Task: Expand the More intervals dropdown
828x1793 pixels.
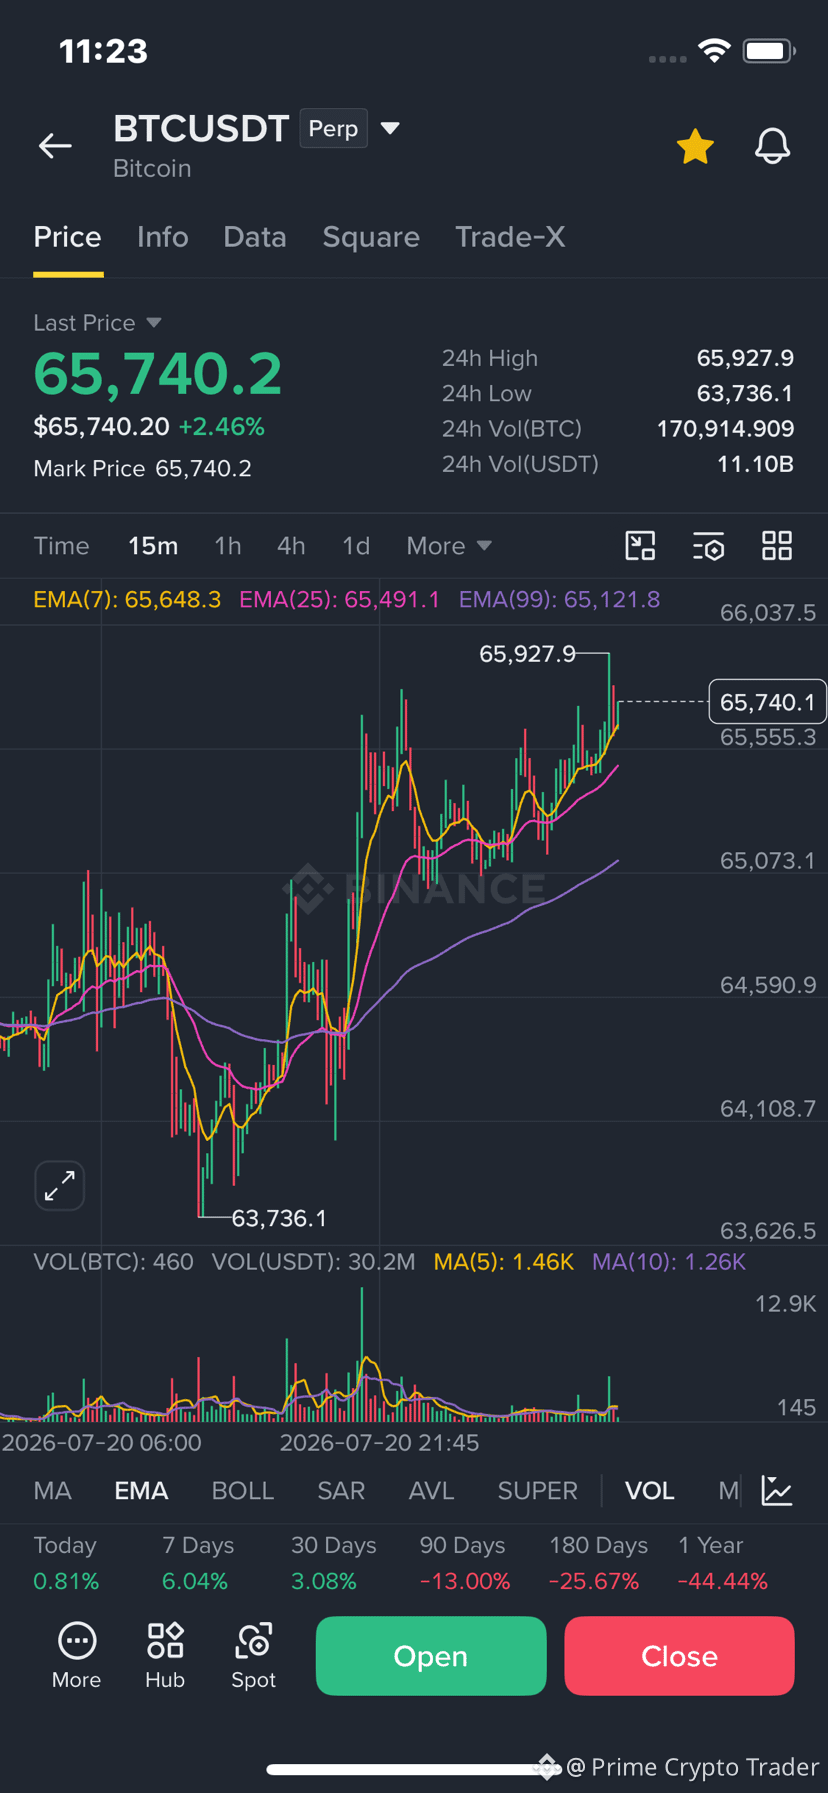Action: tap(449, 546)
